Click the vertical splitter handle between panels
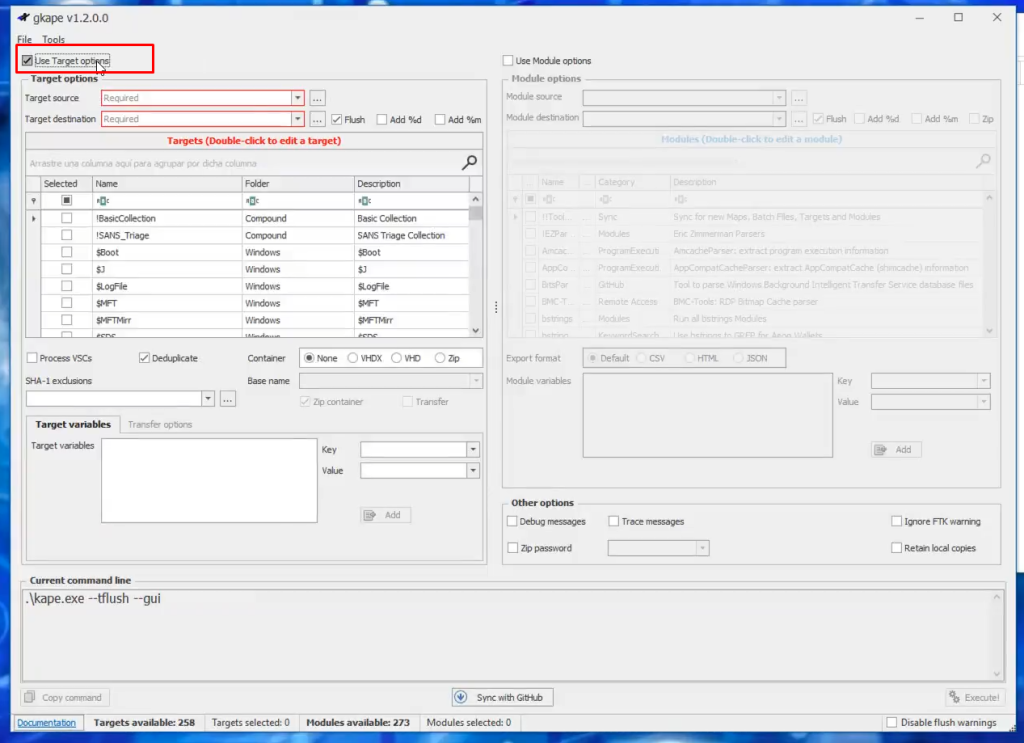 click(496, 307)
